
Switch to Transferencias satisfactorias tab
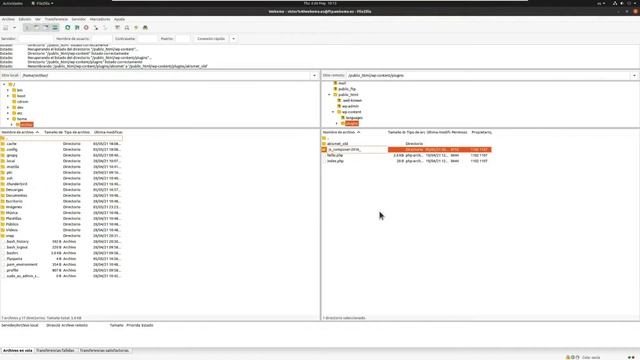(x=104, y=351)
